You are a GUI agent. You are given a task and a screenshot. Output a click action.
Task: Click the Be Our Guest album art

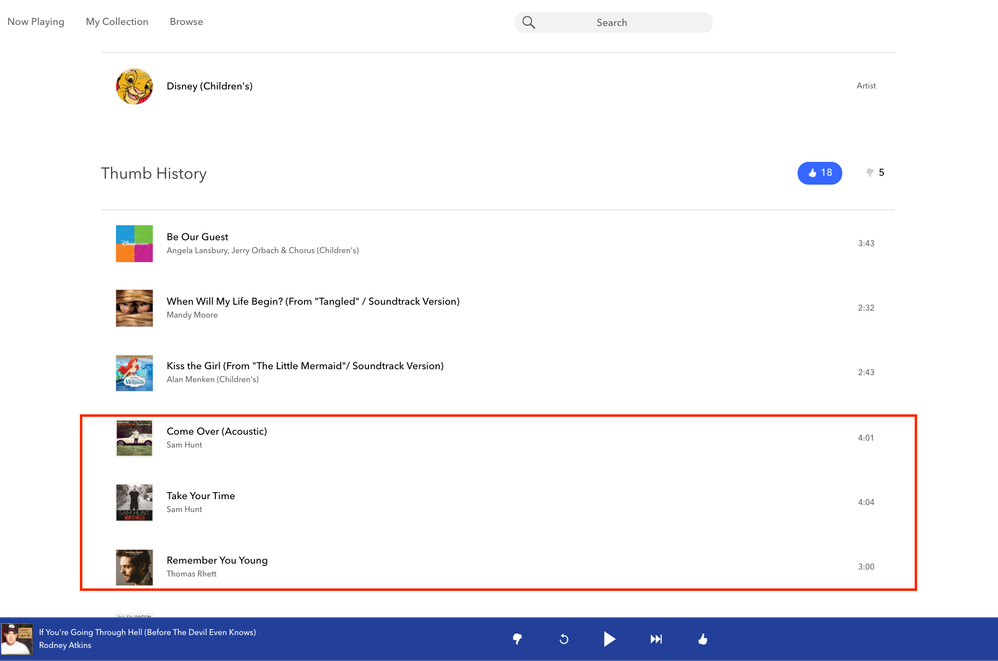coord(134,244)
